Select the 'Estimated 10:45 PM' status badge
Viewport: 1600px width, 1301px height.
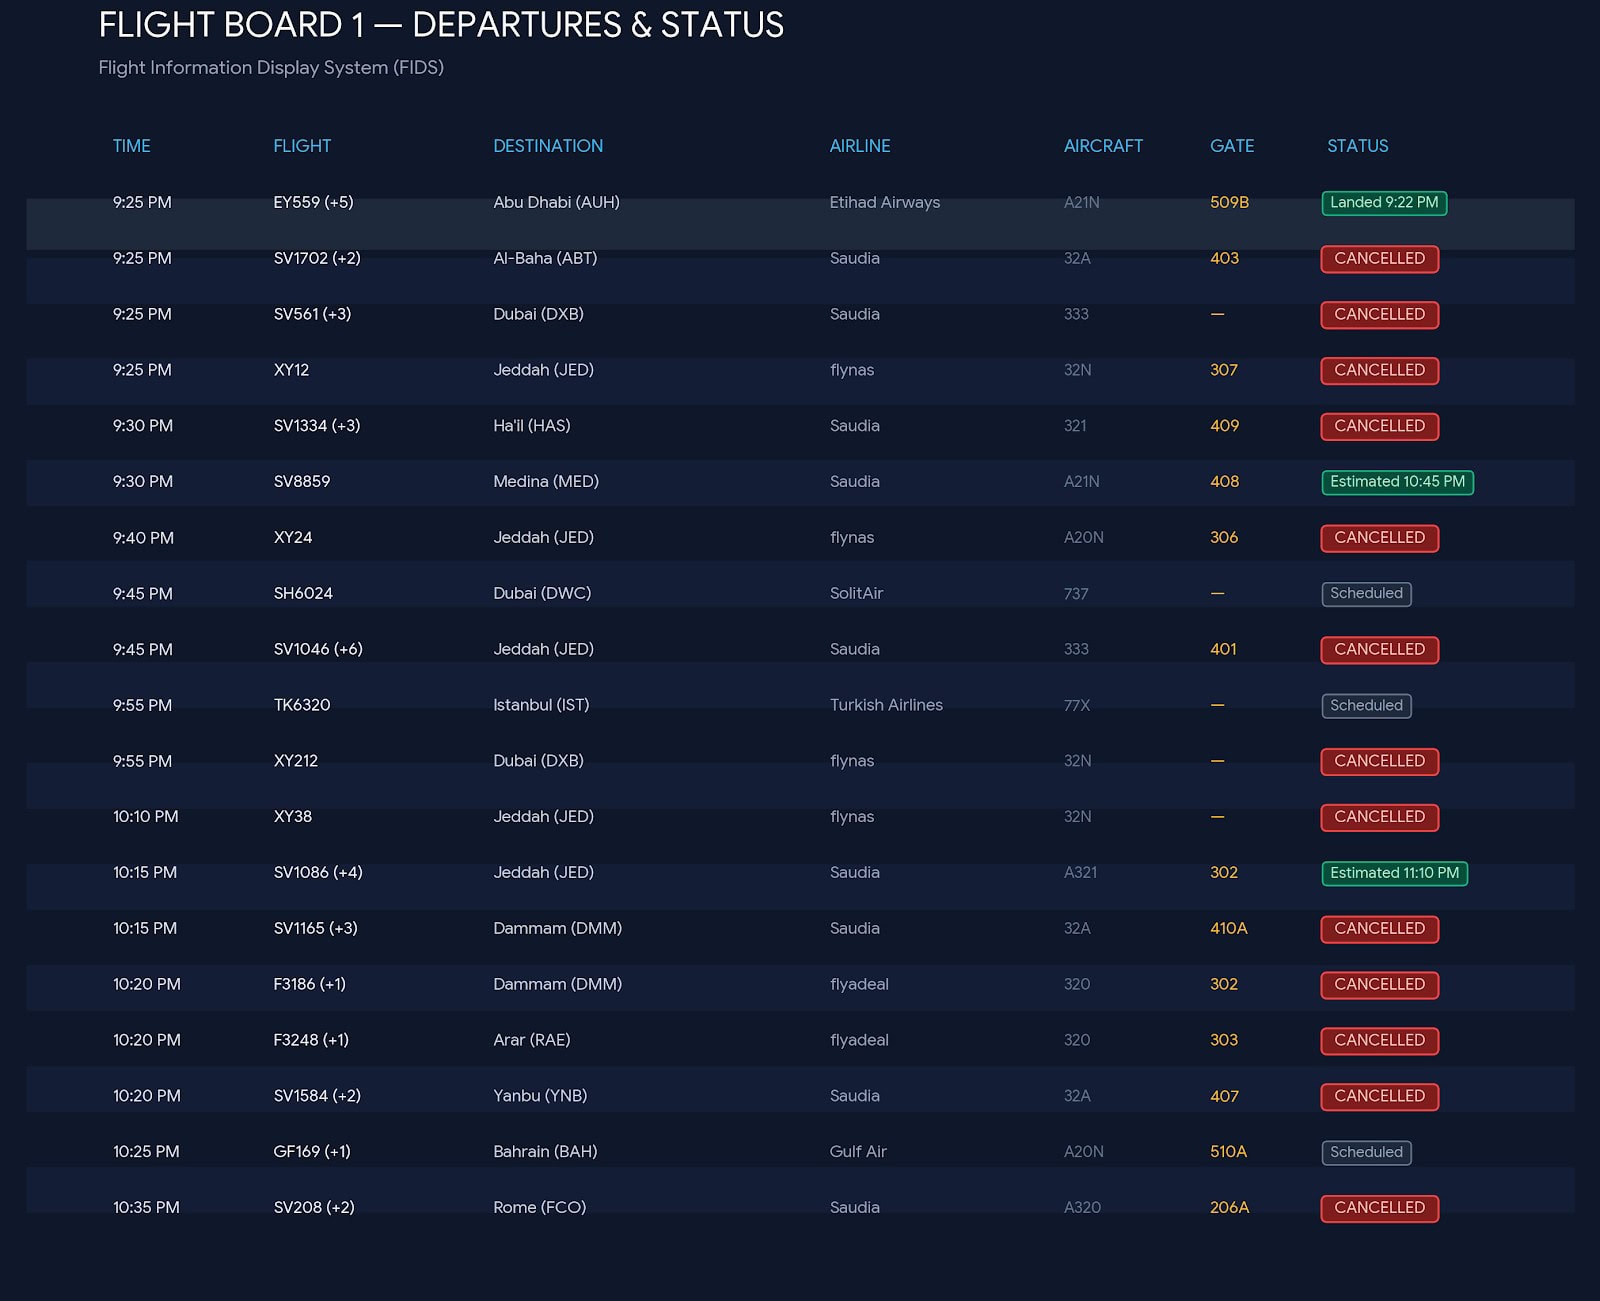point(1397,482)
